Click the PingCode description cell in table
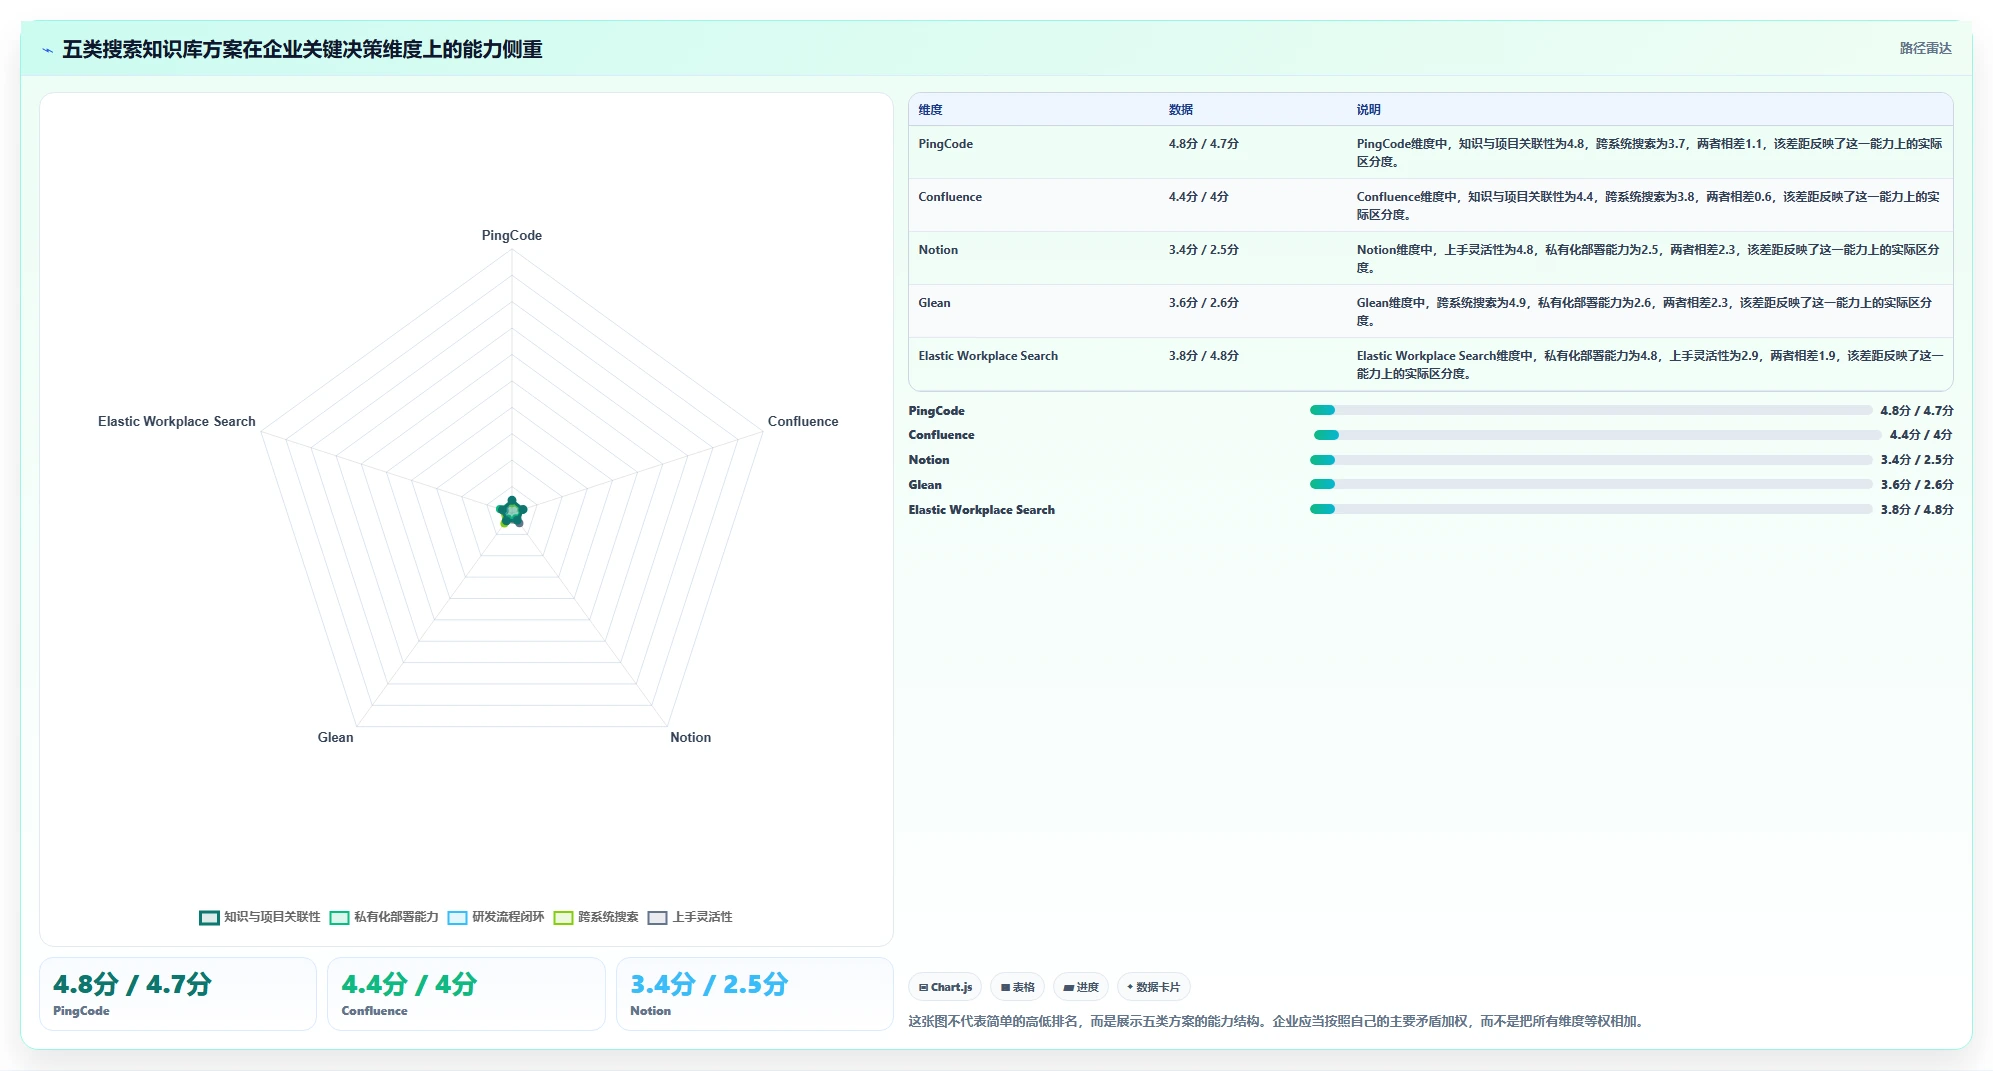This screenshot has width=1993, height=1071. click(1649, 153)
